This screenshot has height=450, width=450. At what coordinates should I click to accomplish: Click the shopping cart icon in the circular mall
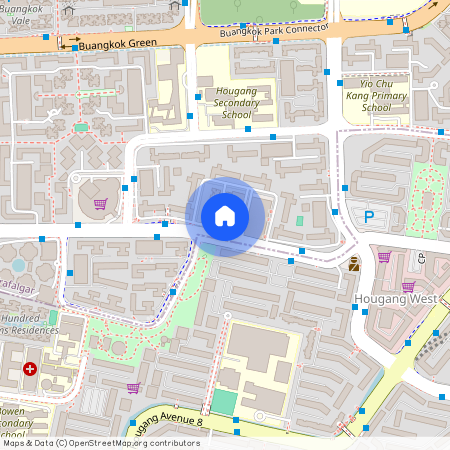click(x=101, y=203)
